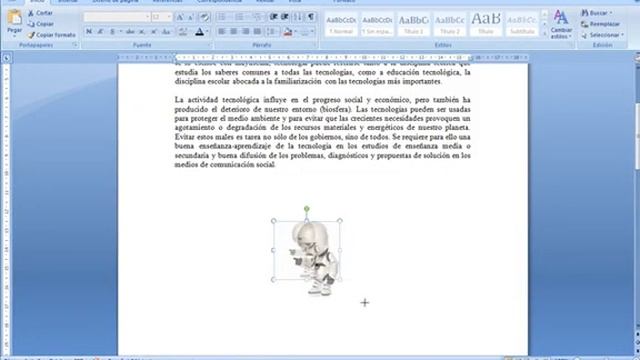Click the ruler tab selector box
Image resolution: width=640 pixels, height=360 pixels.
point(6,58)
